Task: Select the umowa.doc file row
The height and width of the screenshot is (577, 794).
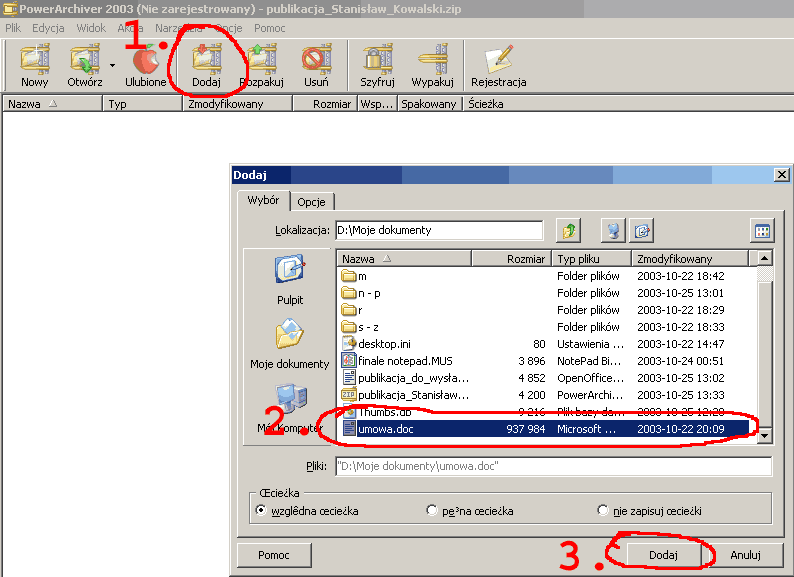Action: (543, 429)
